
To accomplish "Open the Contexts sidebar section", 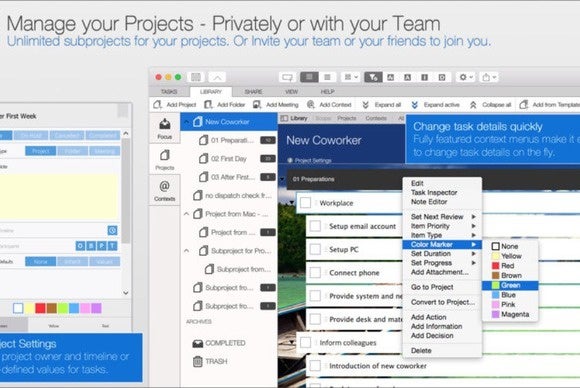I will point(165,190).
